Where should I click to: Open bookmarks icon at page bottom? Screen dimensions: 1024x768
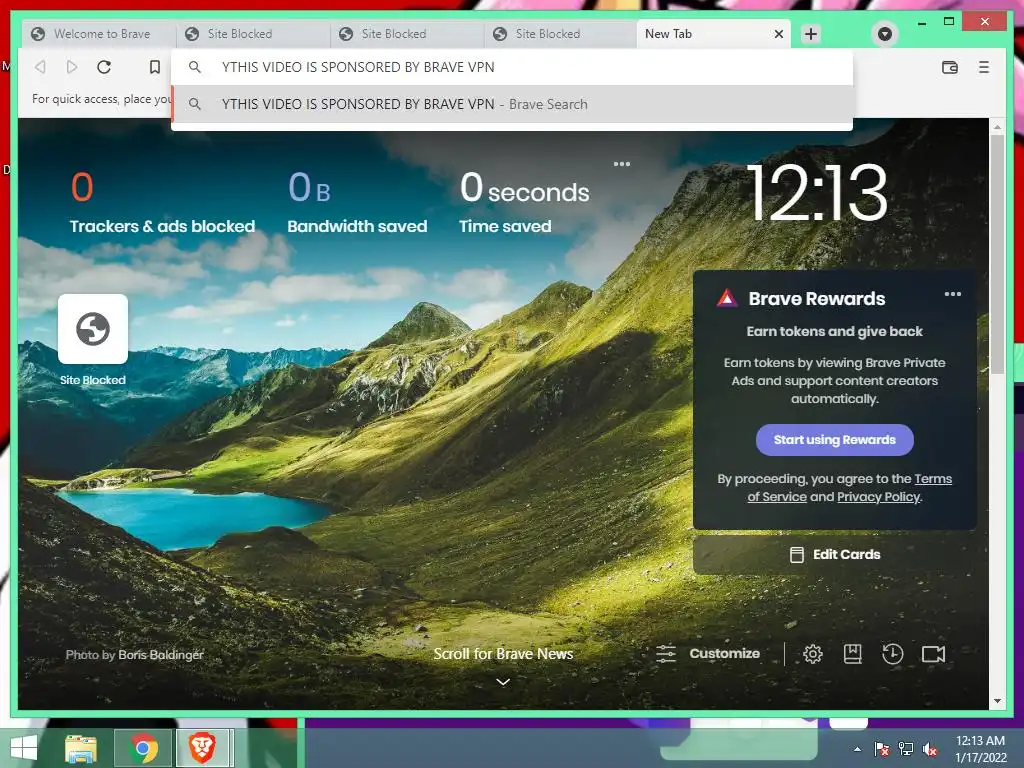852,654
